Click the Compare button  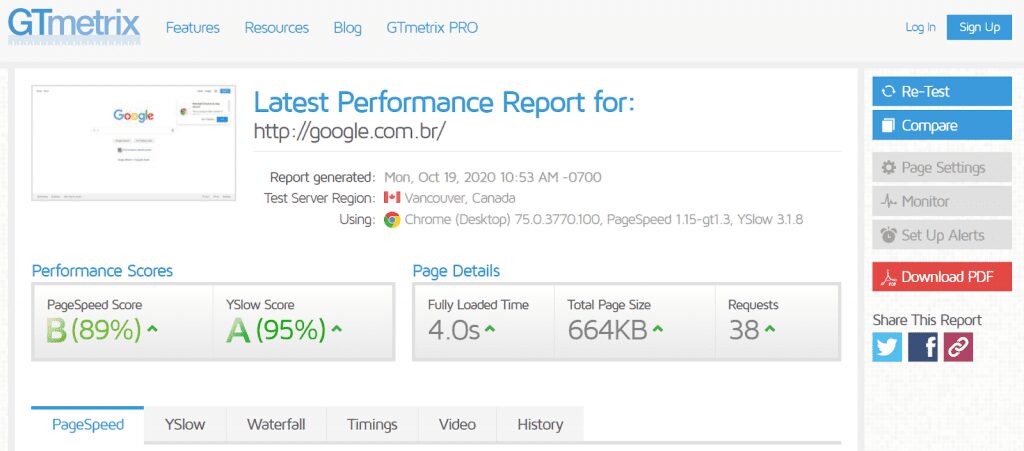tap(942, 126)
